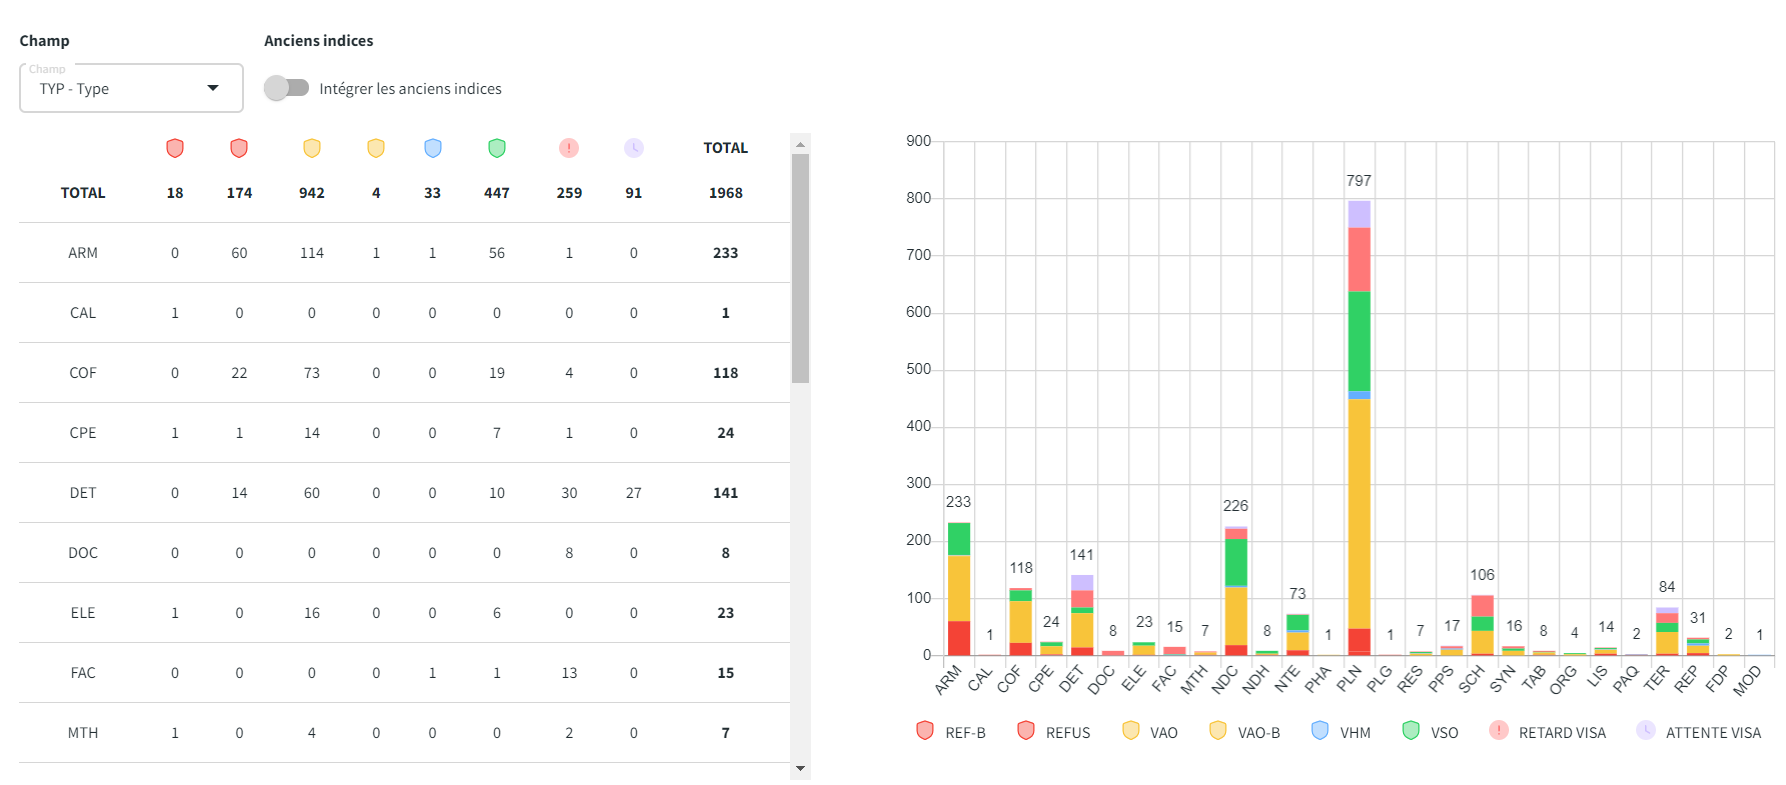Screen dimensions: 1786x785
Task: Enable the Intégrer les anciens indices switch
Action: click(286, 88)
